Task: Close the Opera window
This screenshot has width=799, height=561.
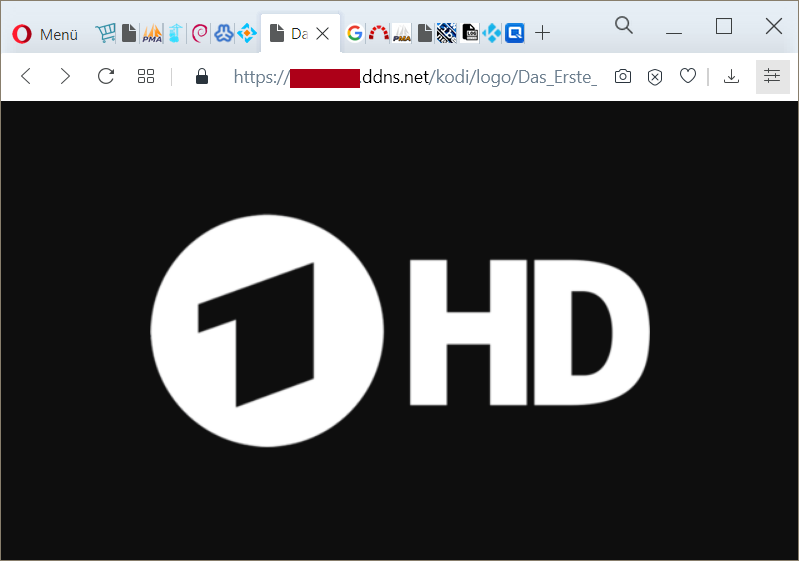Action: pyautogui.click(x=774, y=26)
